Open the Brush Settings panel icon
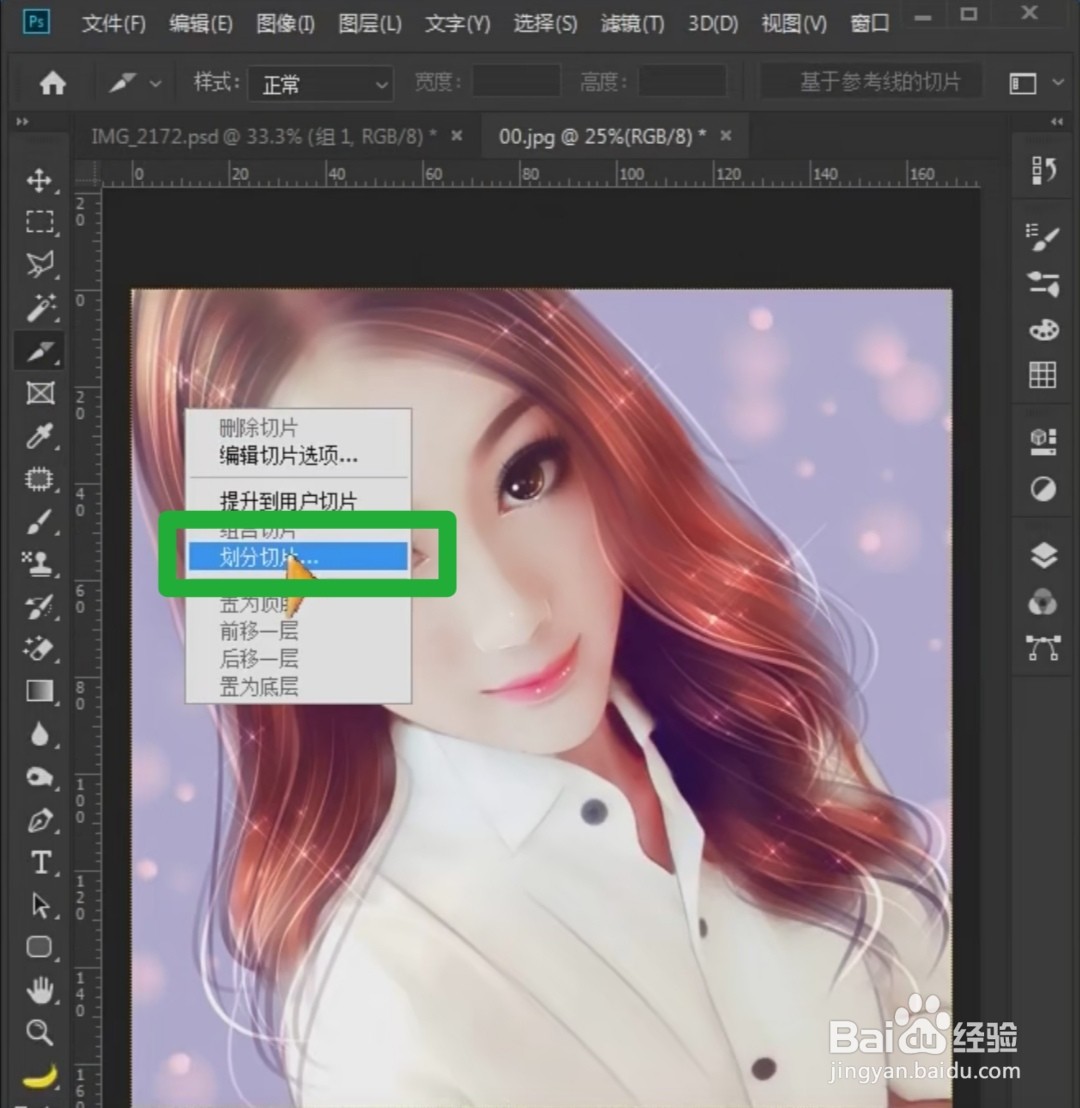The height and width of the screenshot is (1108, 1080). click(x=1043, y=238)
